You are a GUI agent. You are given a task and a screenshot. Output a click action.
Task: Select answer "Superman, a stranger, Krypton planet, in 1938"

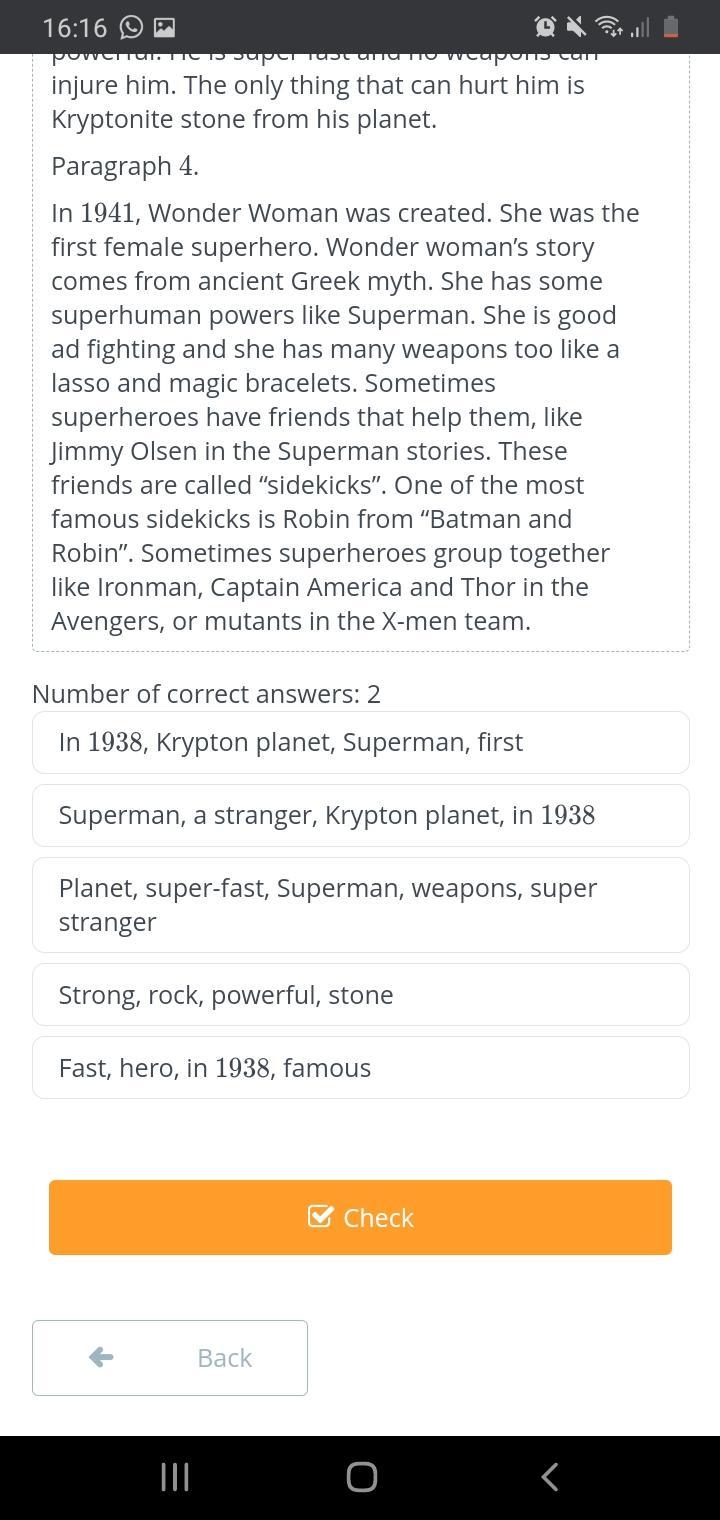pos(361,815)
